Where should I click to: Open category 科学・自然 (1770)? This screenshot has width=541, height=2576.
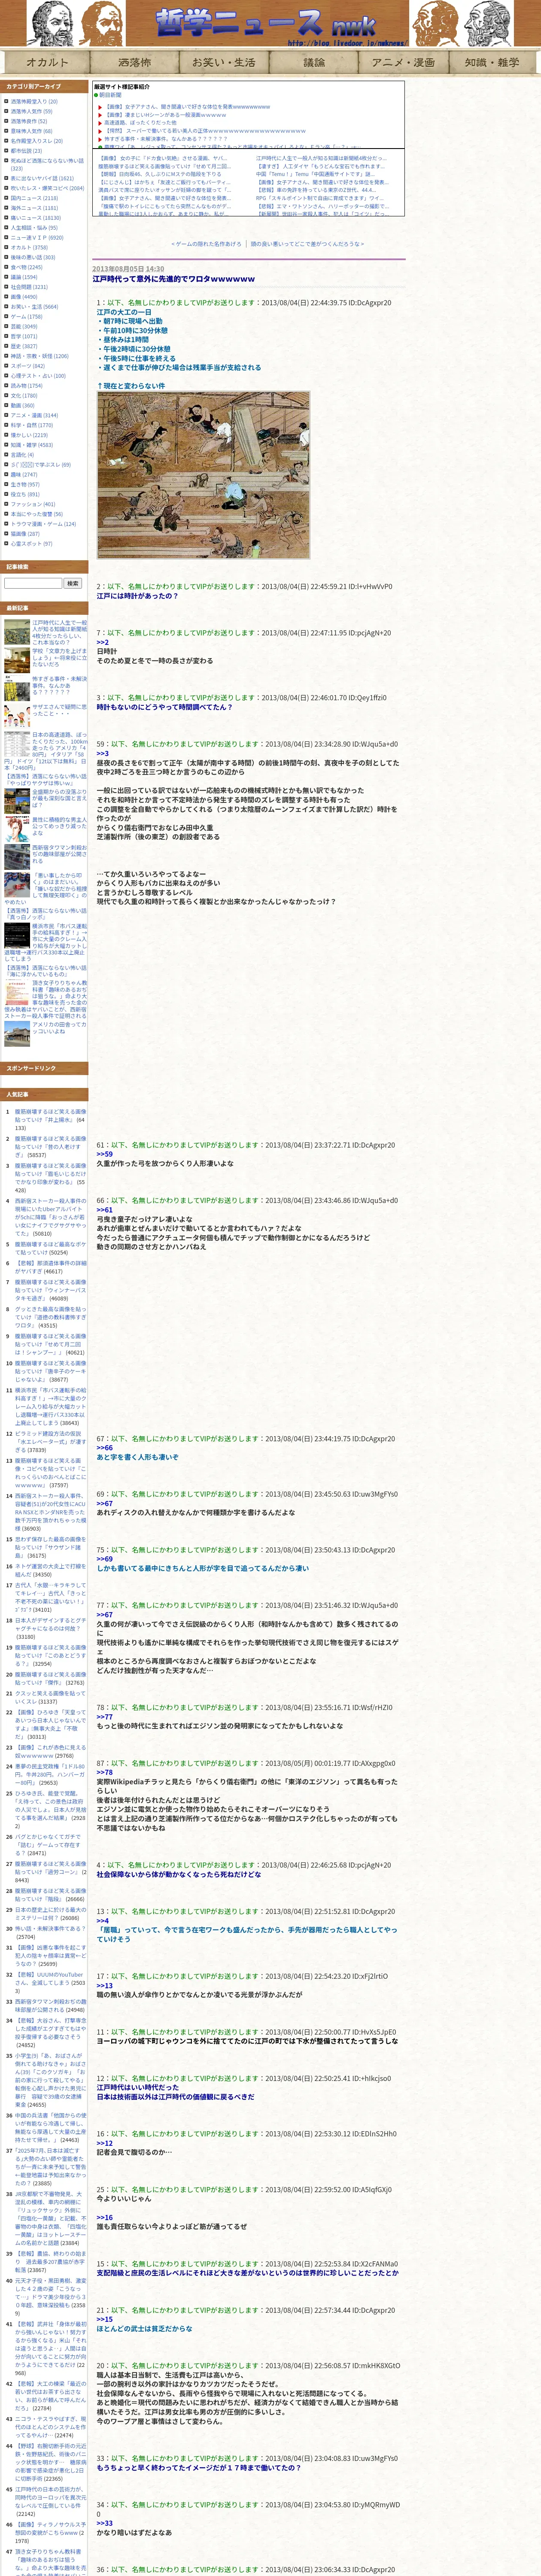(x=32, y=425)
